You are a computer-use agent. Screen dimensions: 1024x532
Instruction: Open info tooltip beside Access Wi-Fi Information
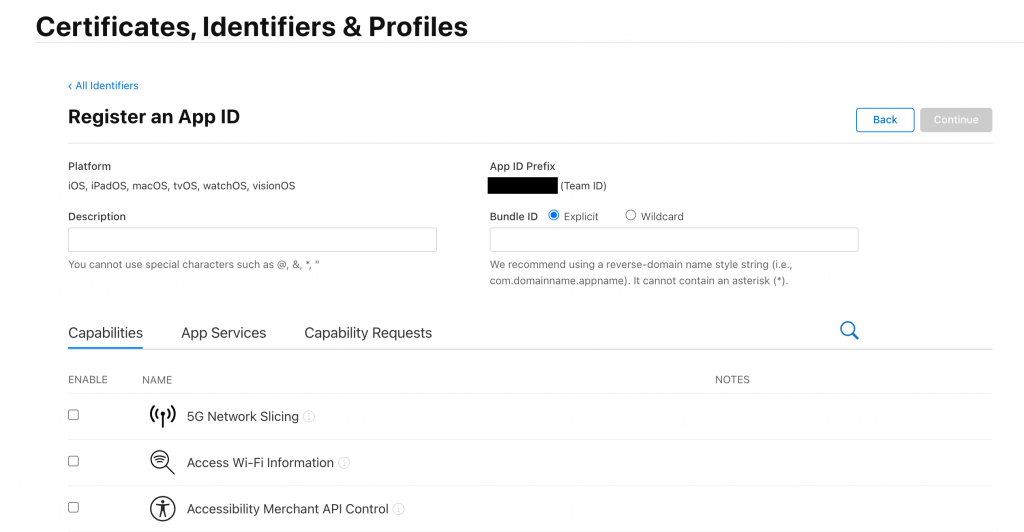(x=344, y=463)
